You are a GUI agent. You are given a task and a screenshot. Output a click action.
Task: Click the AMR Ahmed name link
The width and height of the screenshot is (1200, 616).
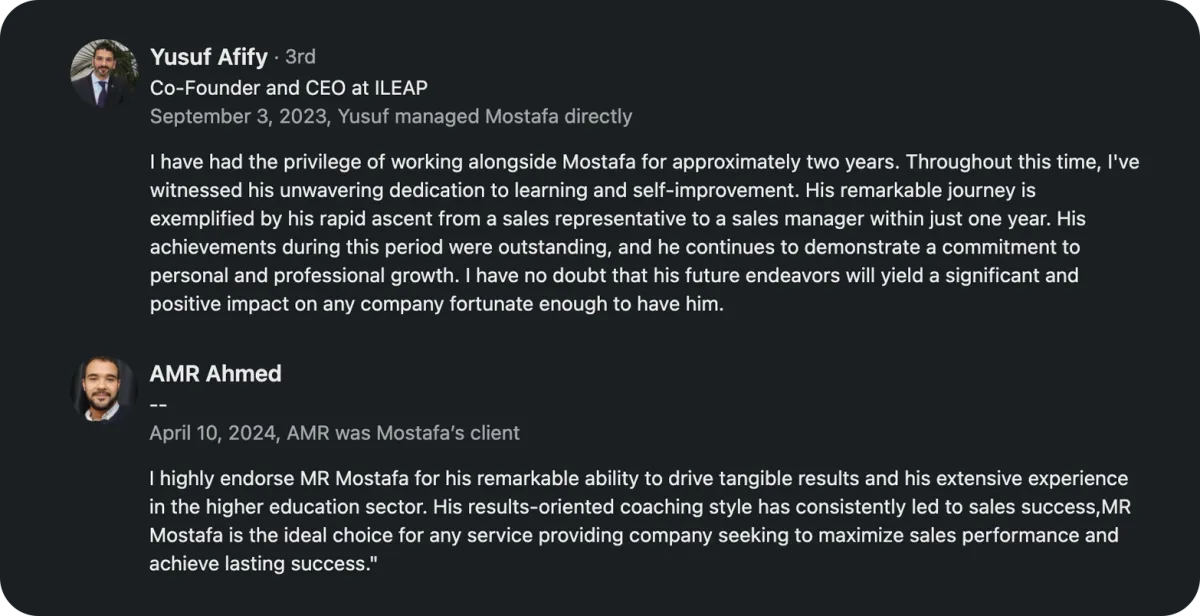click(215, 374)
